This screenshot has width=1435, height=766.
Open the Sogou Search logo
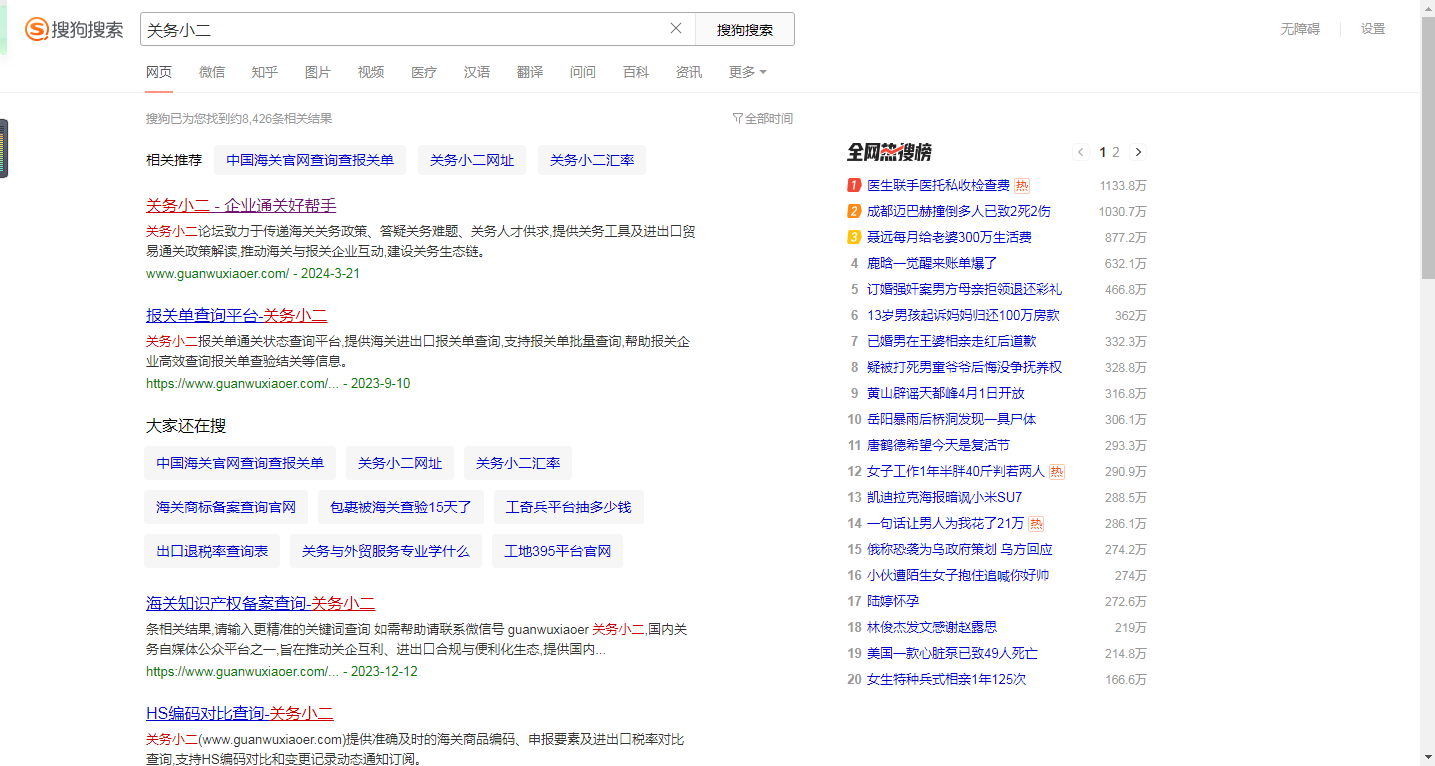point(74,29)
